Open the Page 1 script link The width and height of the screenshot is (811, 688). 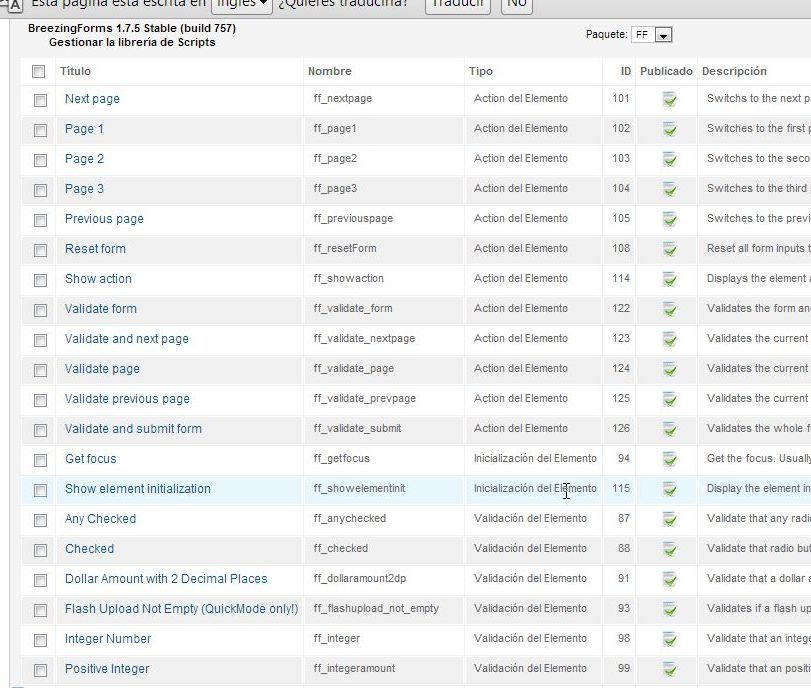[x=84, y=129]
